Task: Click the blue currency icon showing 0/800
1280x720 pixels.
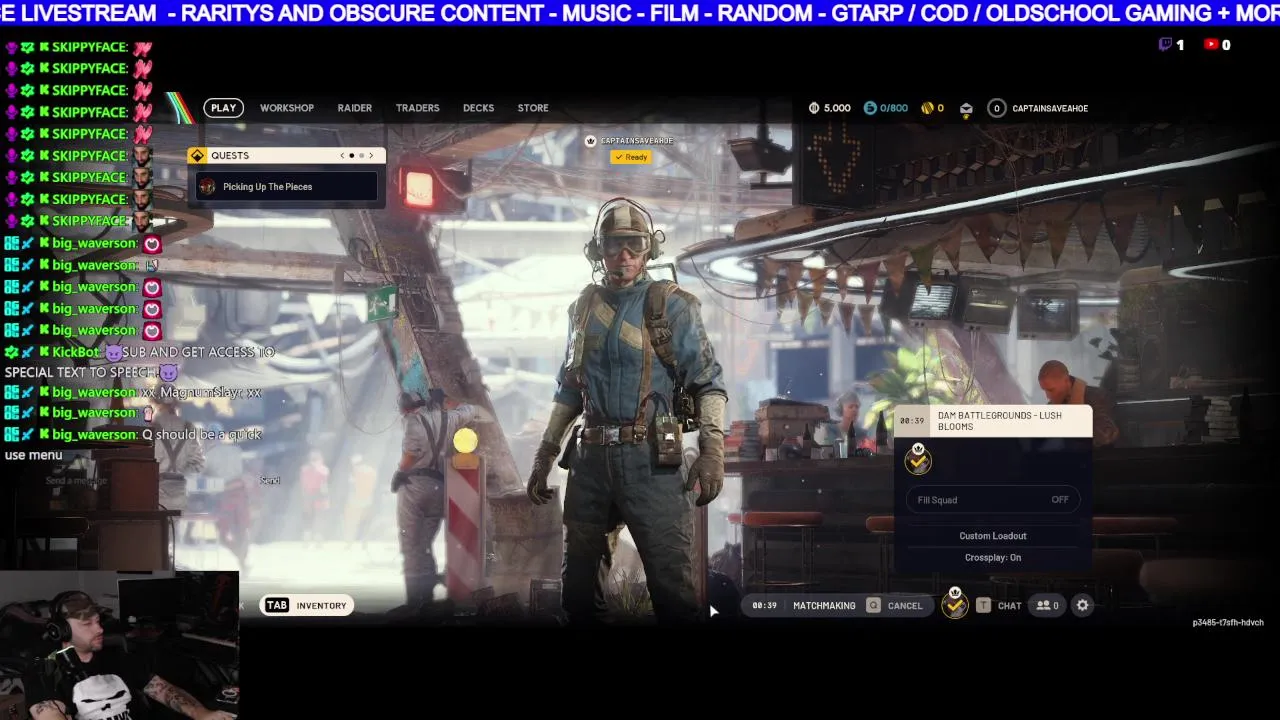Action: tap(870, 108)
